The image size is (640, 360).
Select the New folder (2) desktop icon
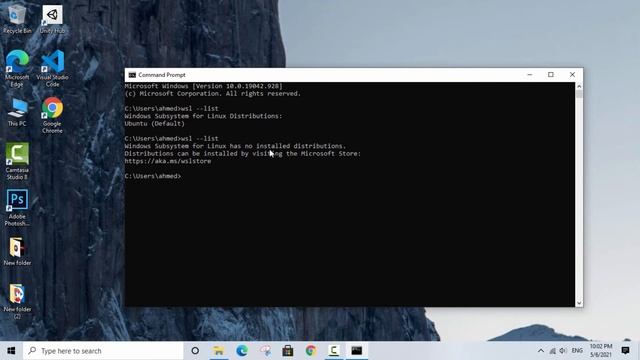(x=17, y=301)
